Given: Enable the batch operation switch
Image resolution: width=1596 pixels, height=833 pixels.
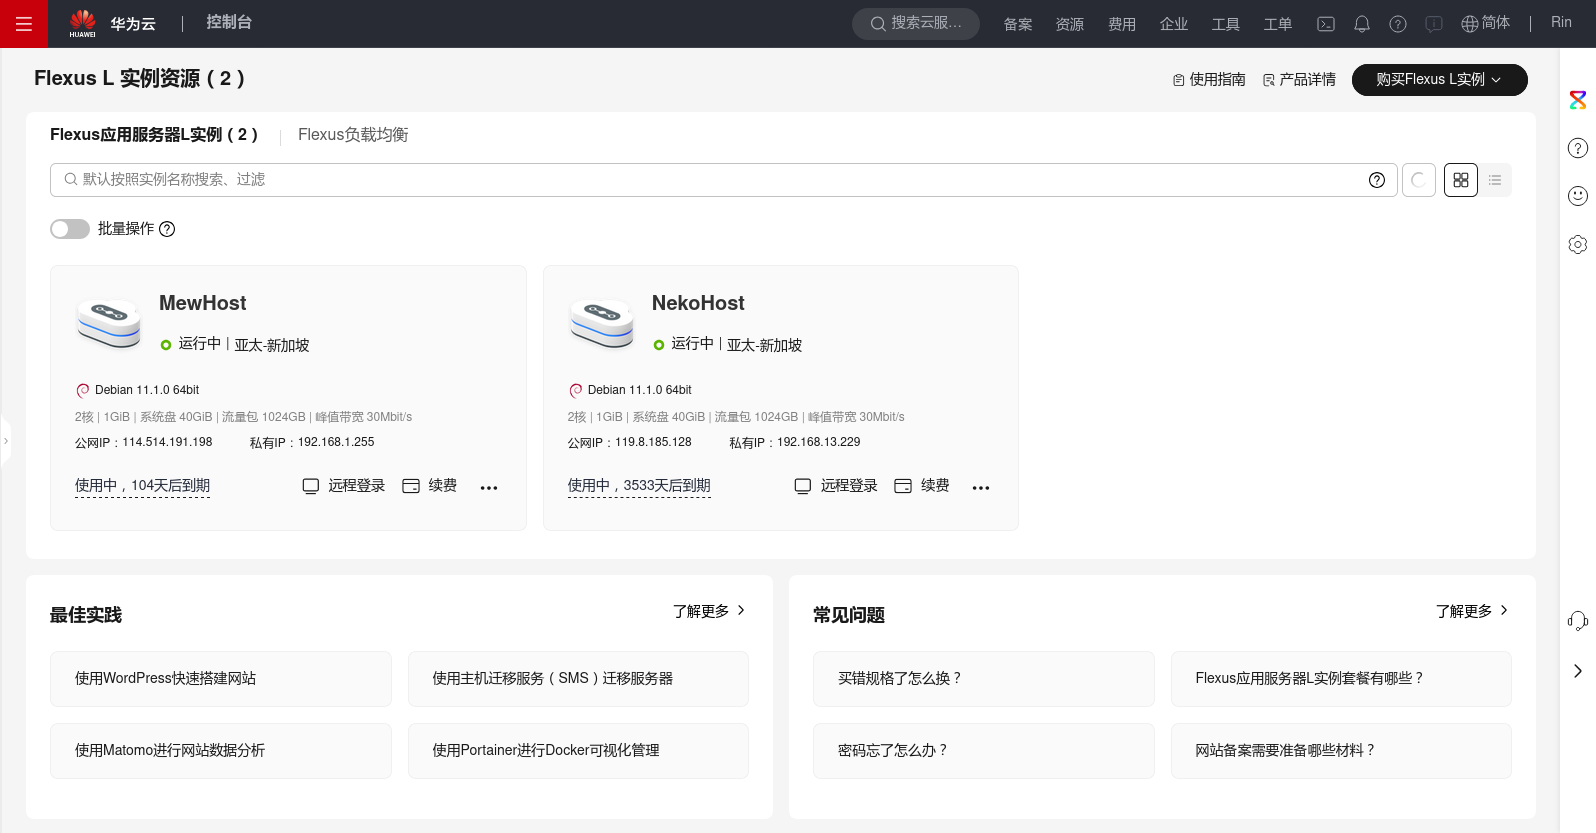Looking at the screenshot, I should point(70,229).
